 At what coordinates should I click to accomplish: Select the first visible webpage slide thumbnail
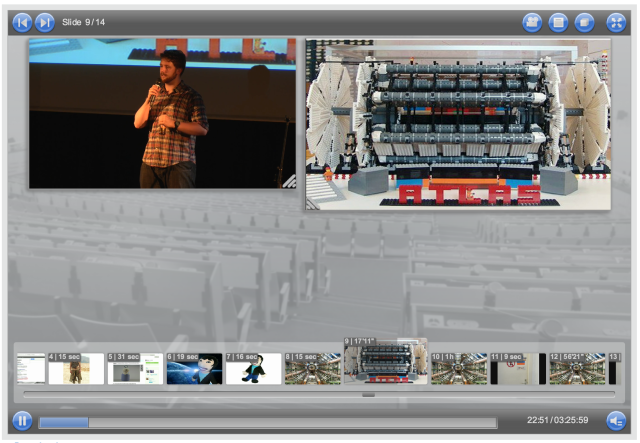click(31, 369)
